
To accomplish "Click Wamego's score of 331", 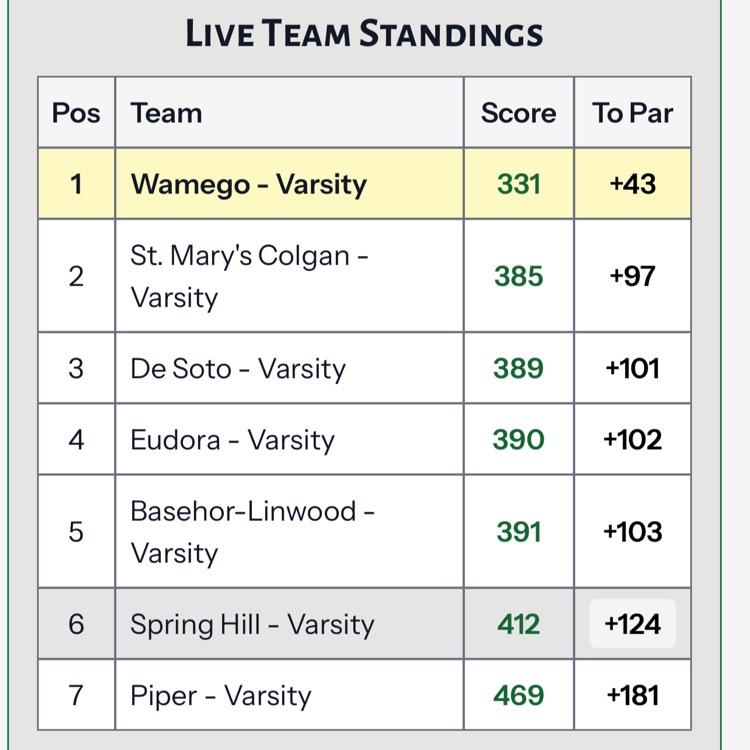I will tap(518, 184).
